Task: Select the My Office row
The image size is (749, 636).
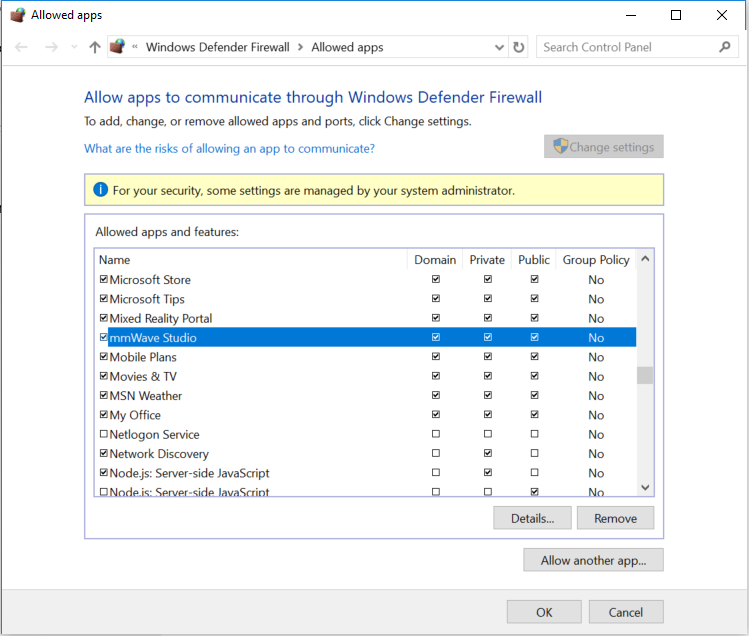Action: [365, 415]
